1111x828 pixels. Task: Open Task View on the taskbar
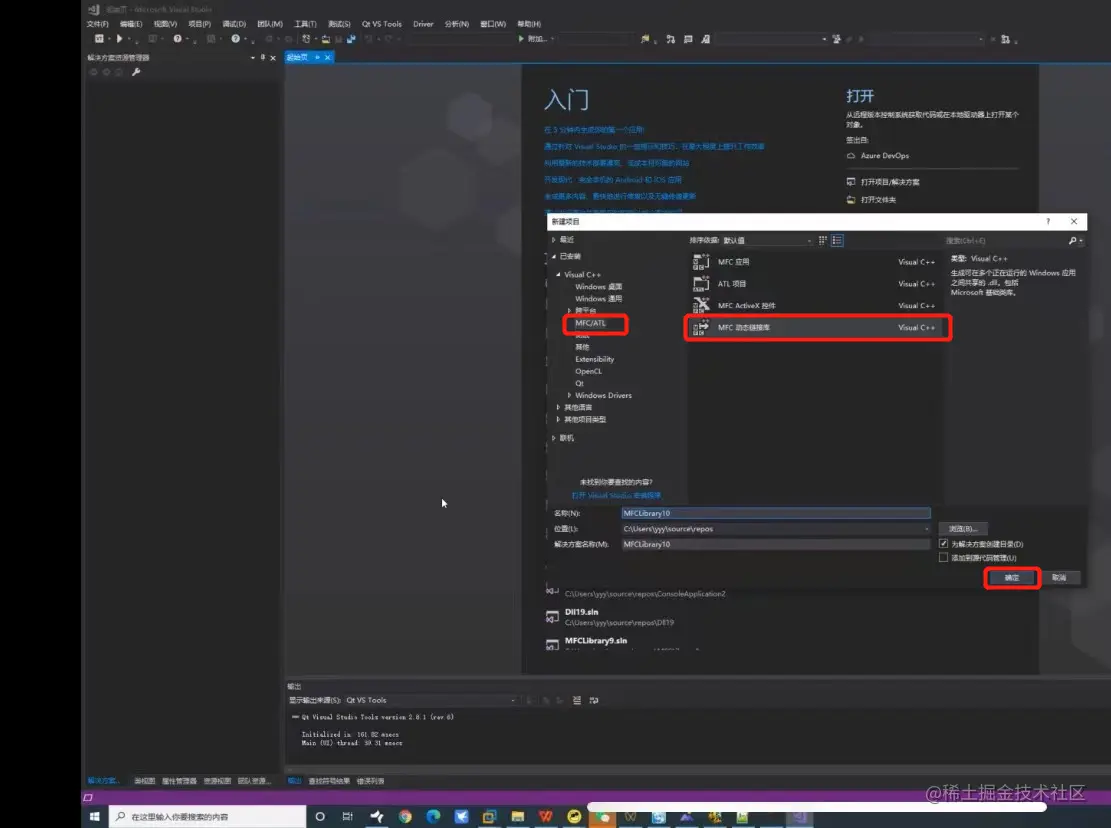(x=347, y=817)
